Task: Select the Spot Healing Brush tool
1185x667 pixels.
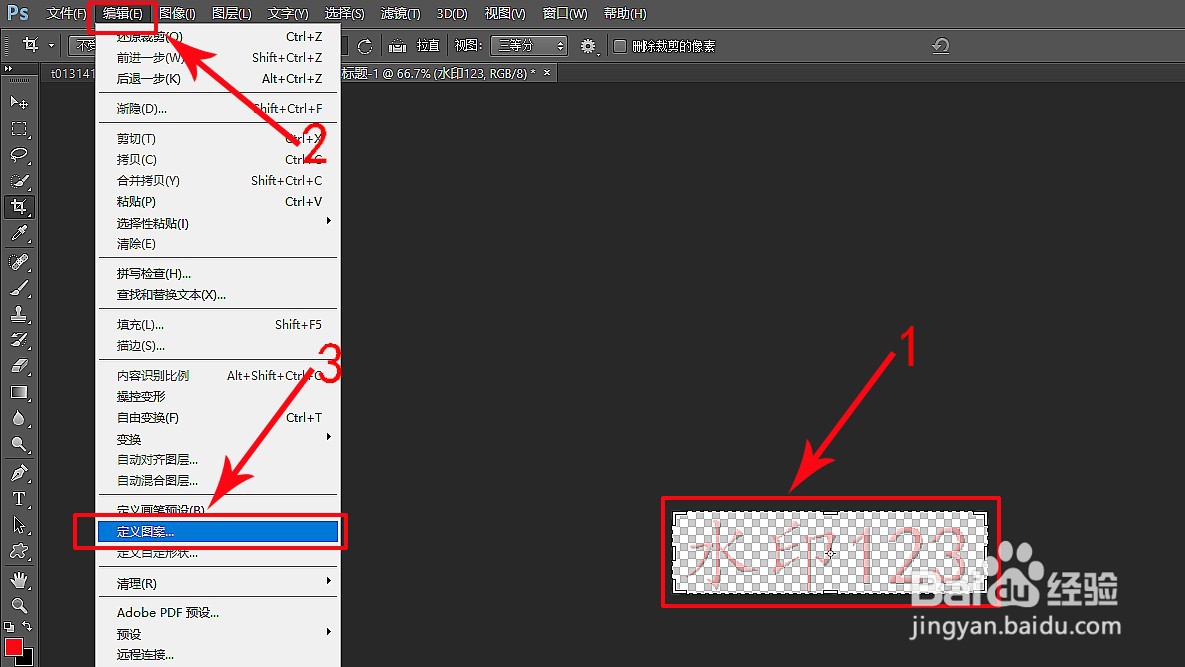Action: pos(19,262)
